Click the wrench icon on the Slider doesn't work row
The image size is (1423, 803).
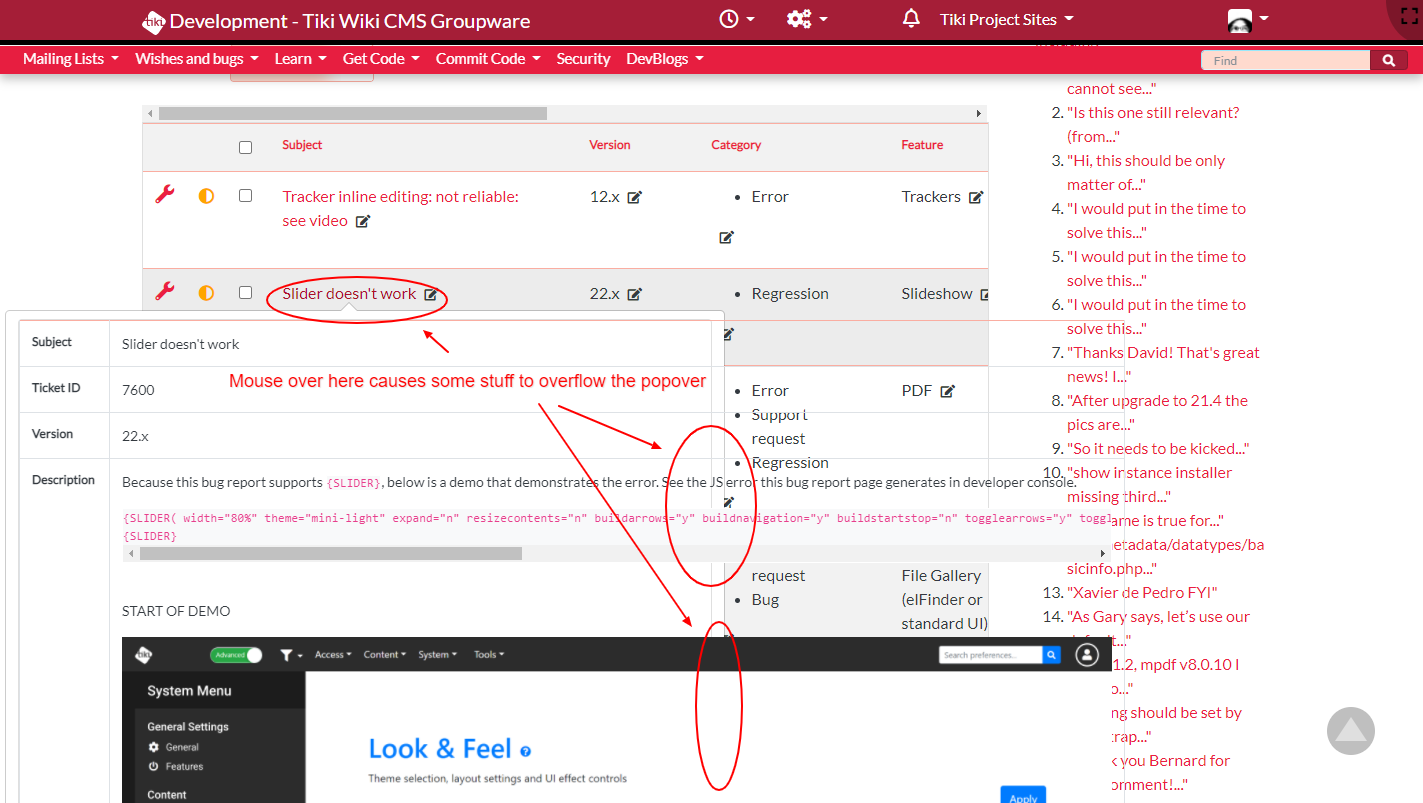point(165,291)
